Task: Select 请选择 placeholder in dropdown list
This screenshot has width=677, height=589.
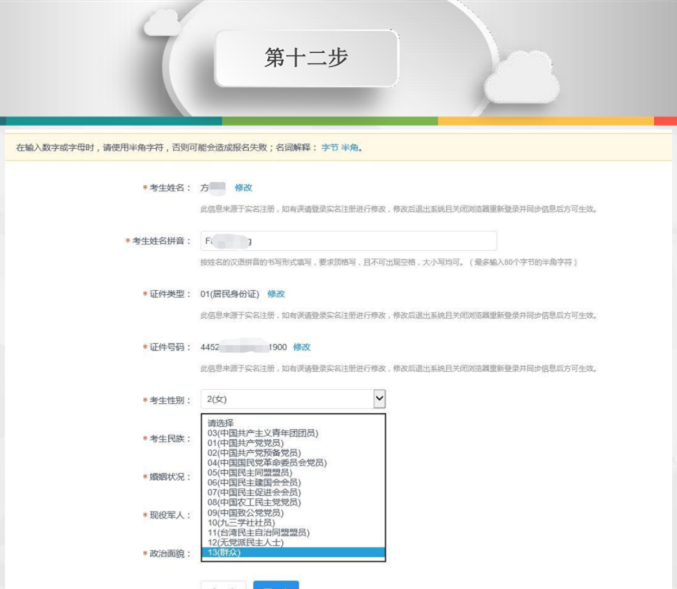Action: (220, 423)
